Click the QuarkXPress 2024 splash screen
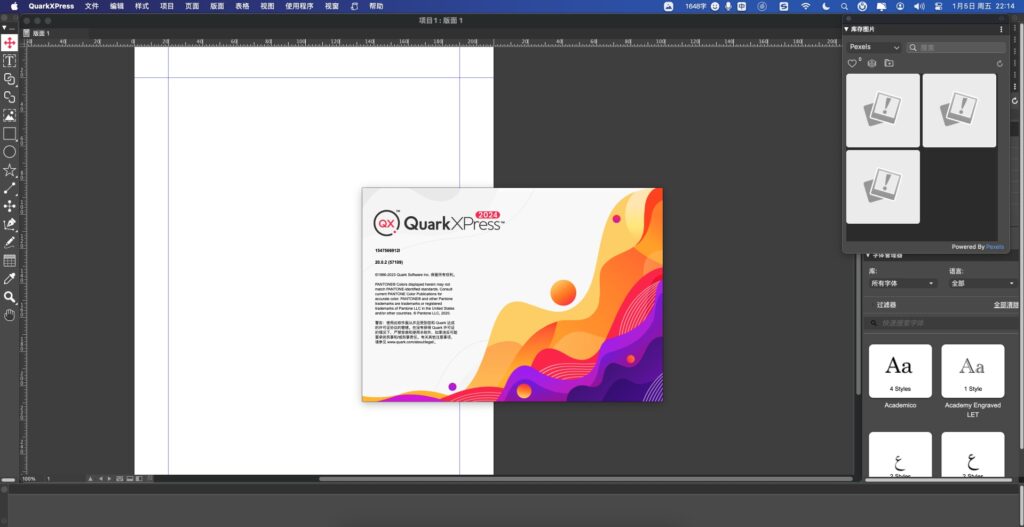 [512, 295]
